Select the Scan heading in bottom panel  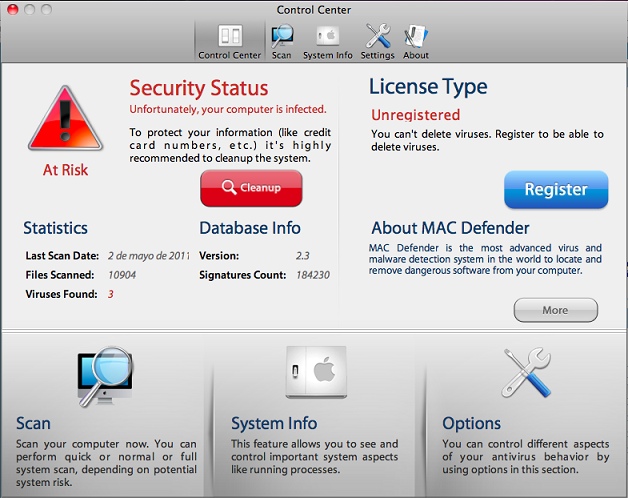pyautogui.click(x=33, y=423)
